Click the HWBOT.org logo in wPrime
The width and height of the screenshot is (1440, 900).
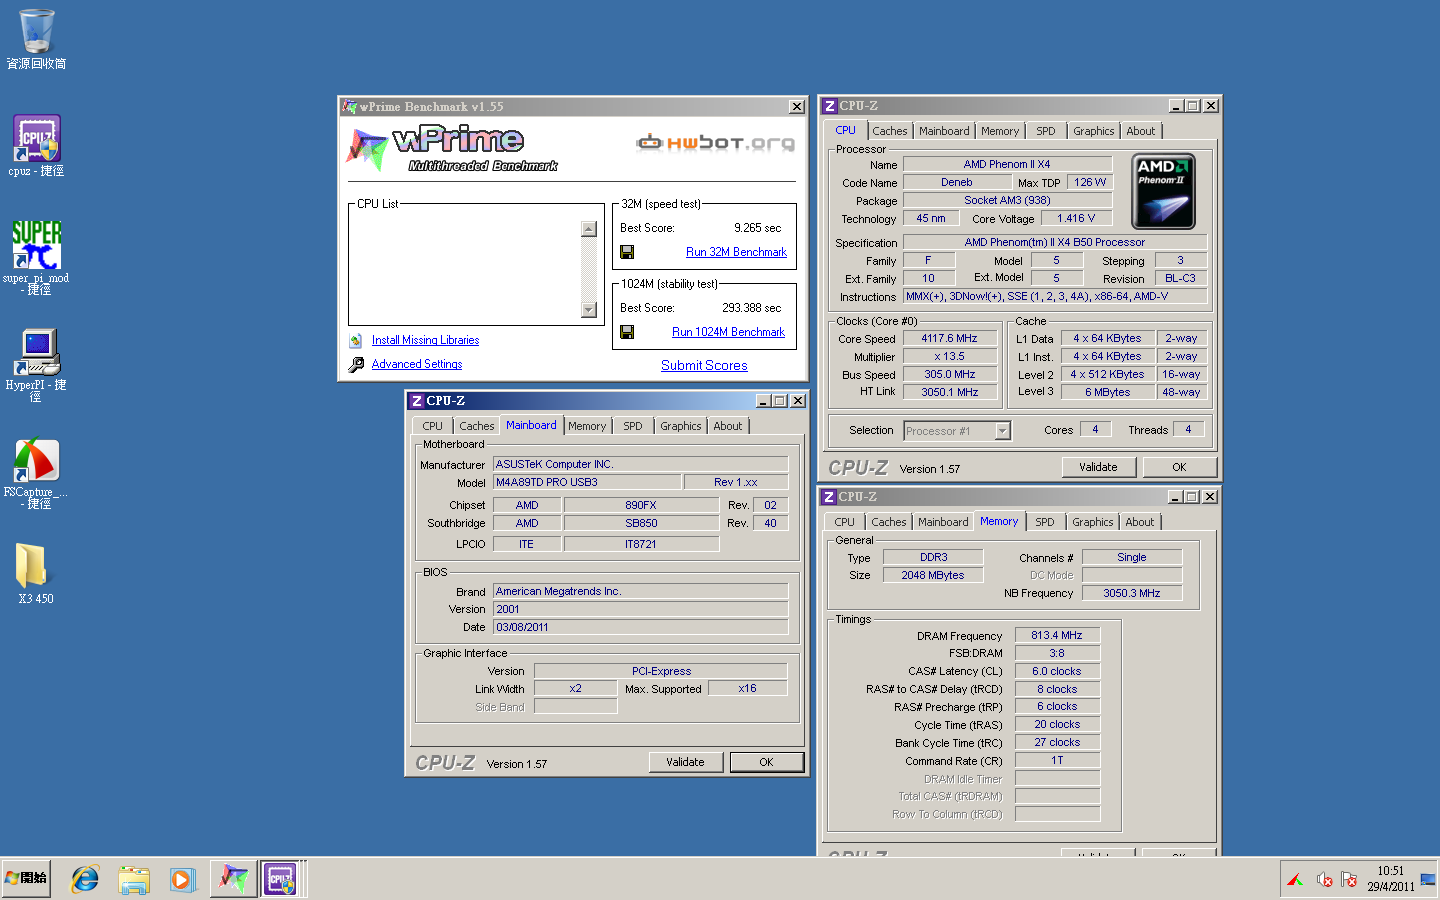click(x=715, y=143)
